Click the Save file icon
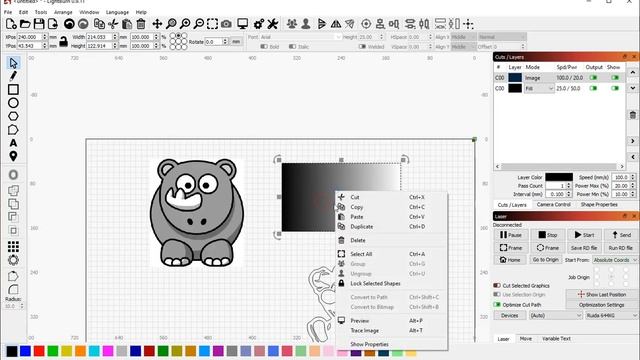 [39, 24]
